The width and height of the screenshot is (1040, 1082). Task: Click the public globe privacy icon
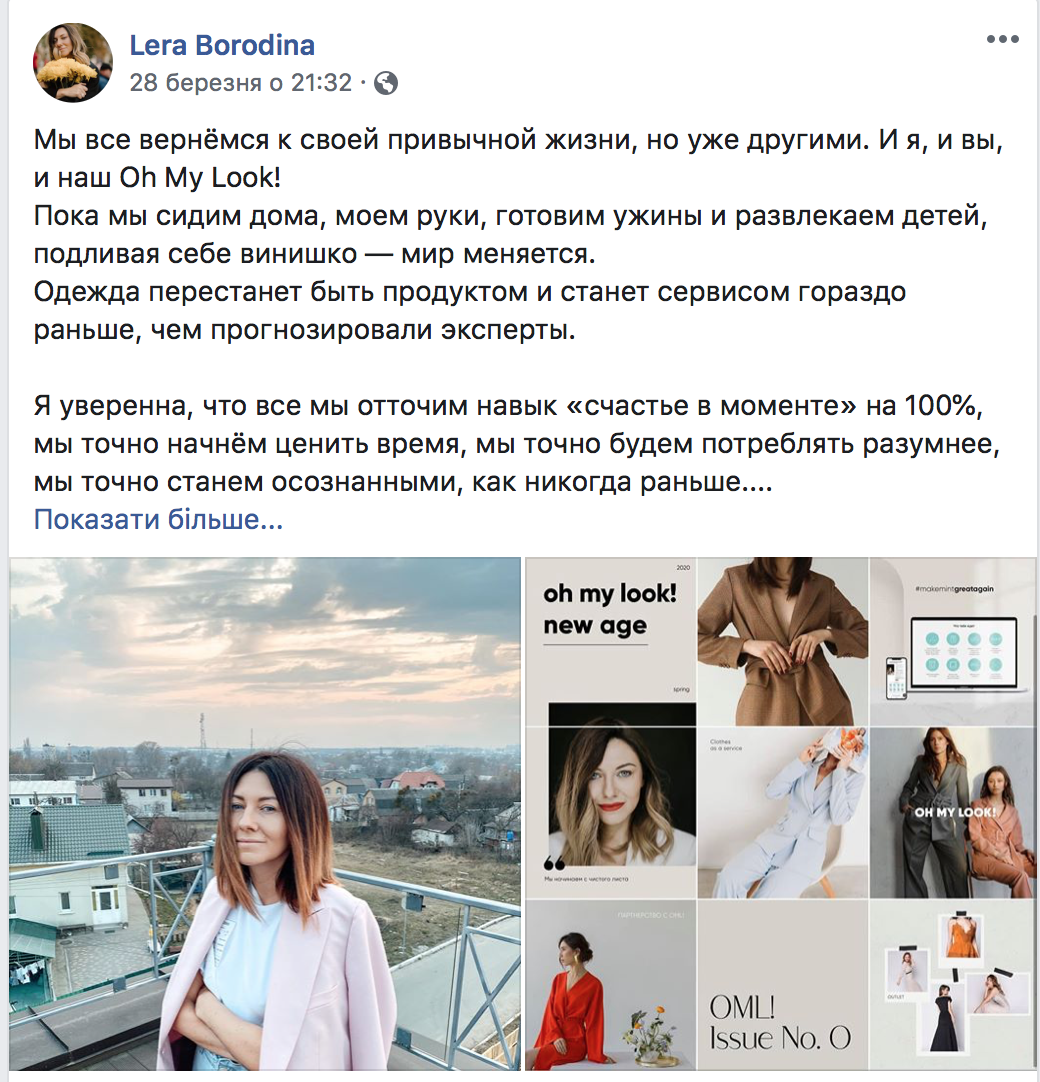coord(386,83)
